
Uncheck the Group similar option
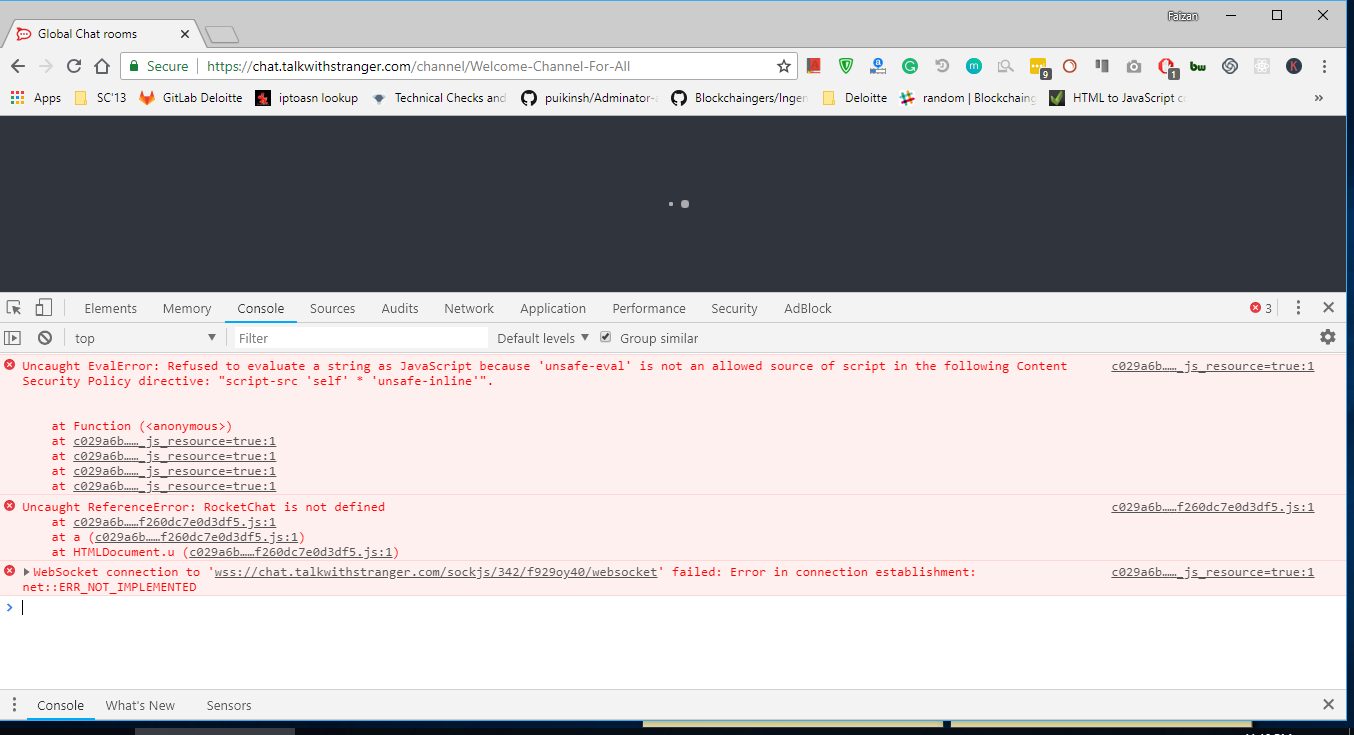tap(605, 338)
